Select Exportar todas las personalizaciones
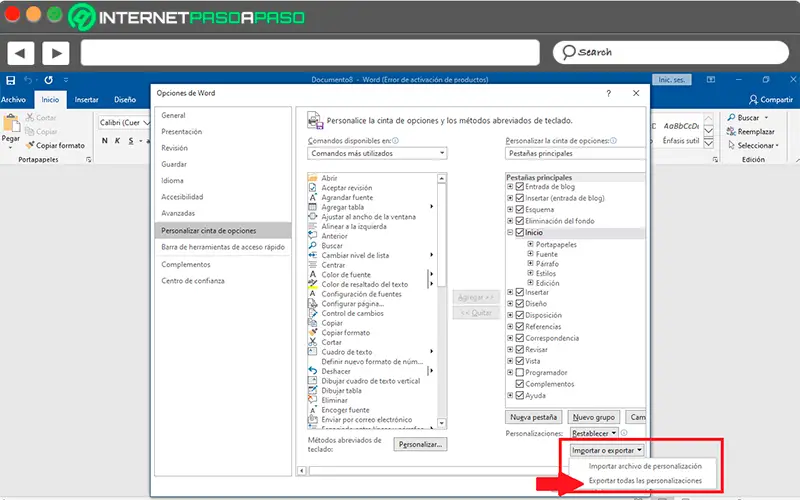 tap(644, 481)
